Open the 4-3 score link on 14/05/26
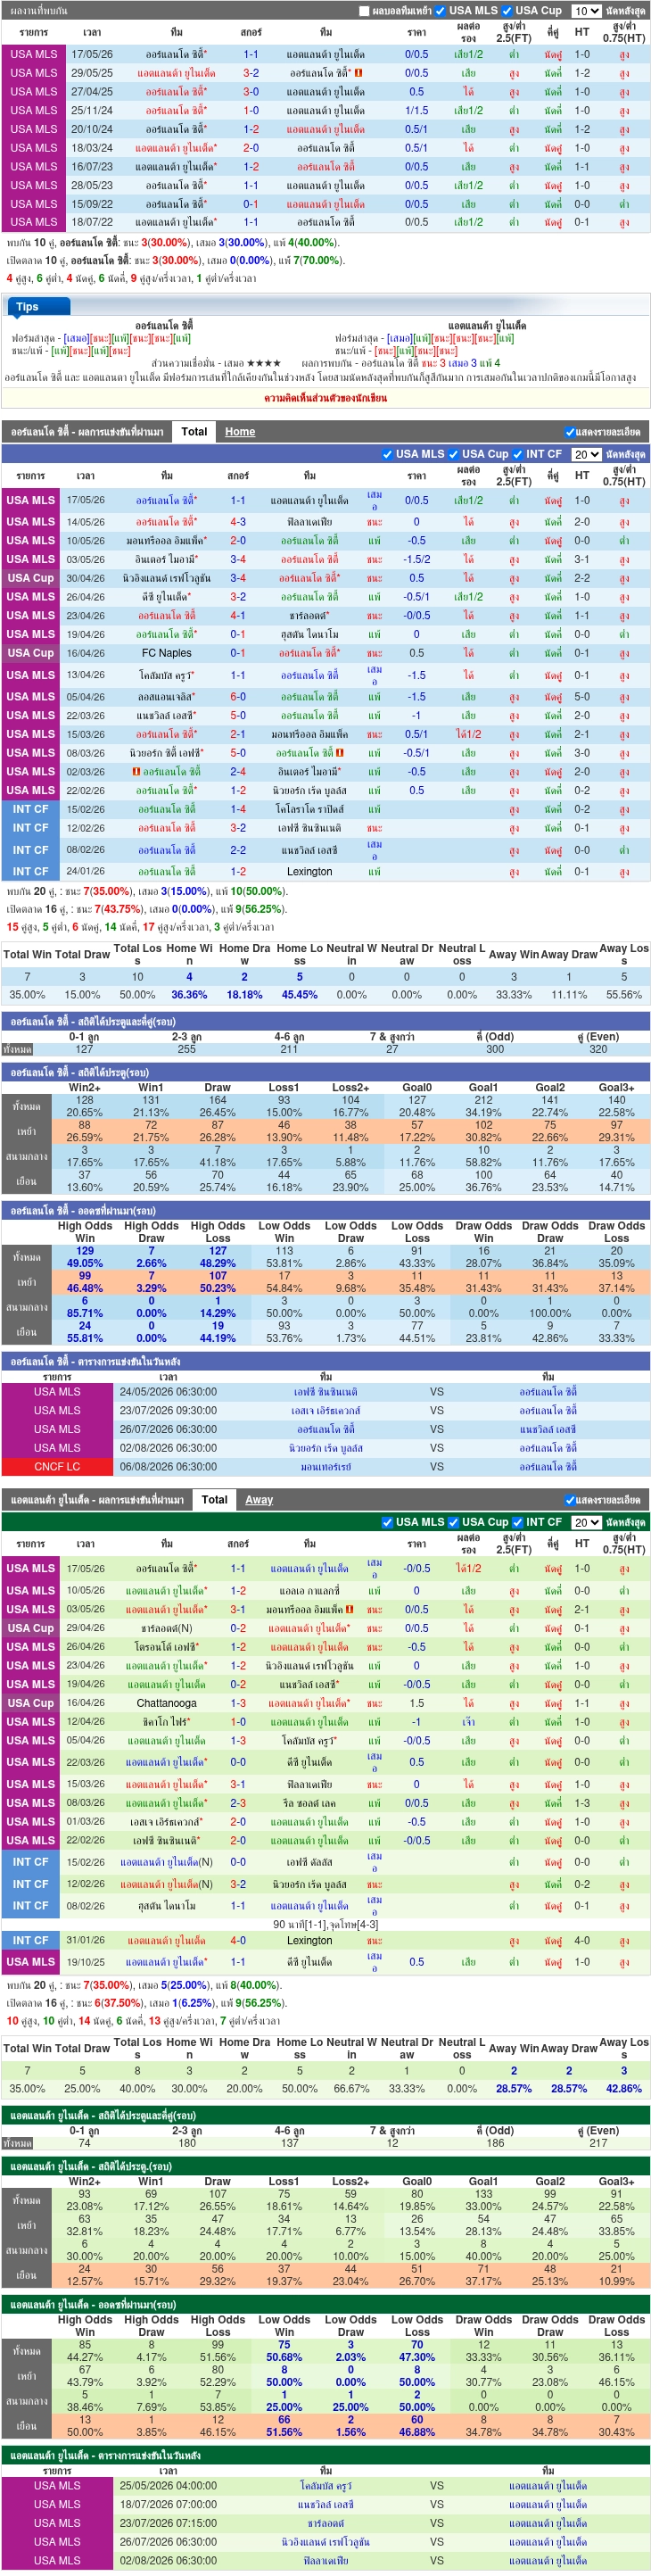 tap(238, 522)
